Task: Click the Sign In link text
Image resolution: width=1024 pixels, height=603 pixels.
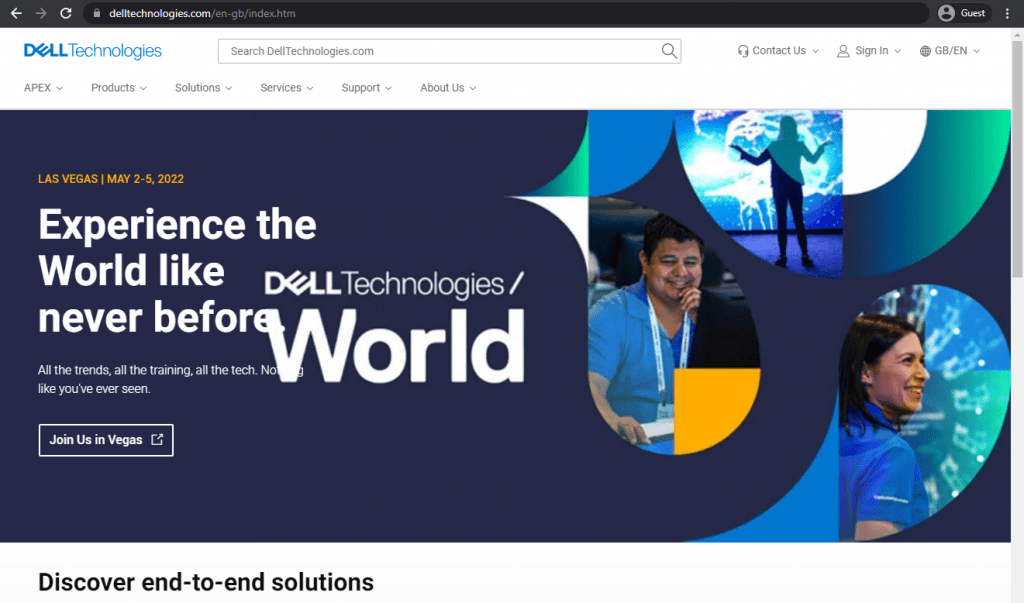Action: 871,50
